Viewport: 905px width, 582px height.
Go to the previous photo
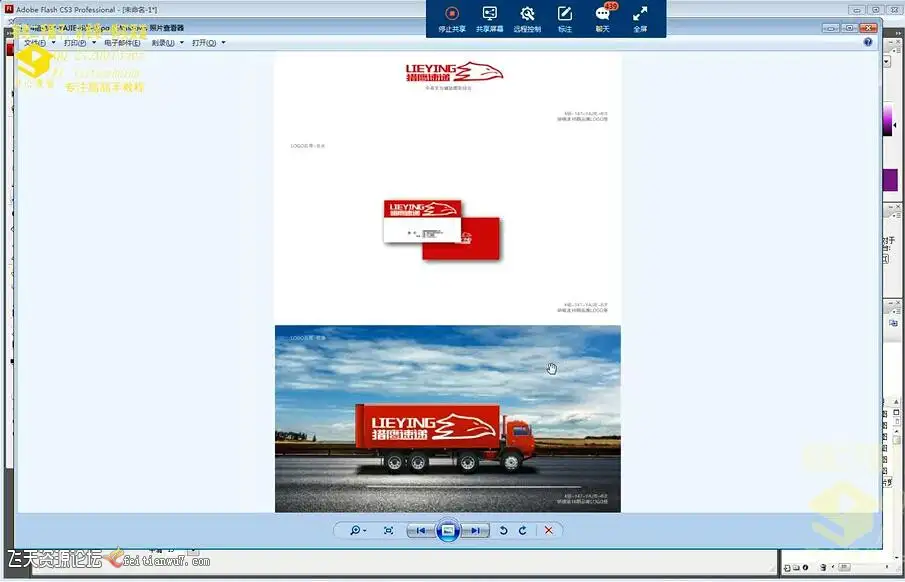[x=421, y=530]
